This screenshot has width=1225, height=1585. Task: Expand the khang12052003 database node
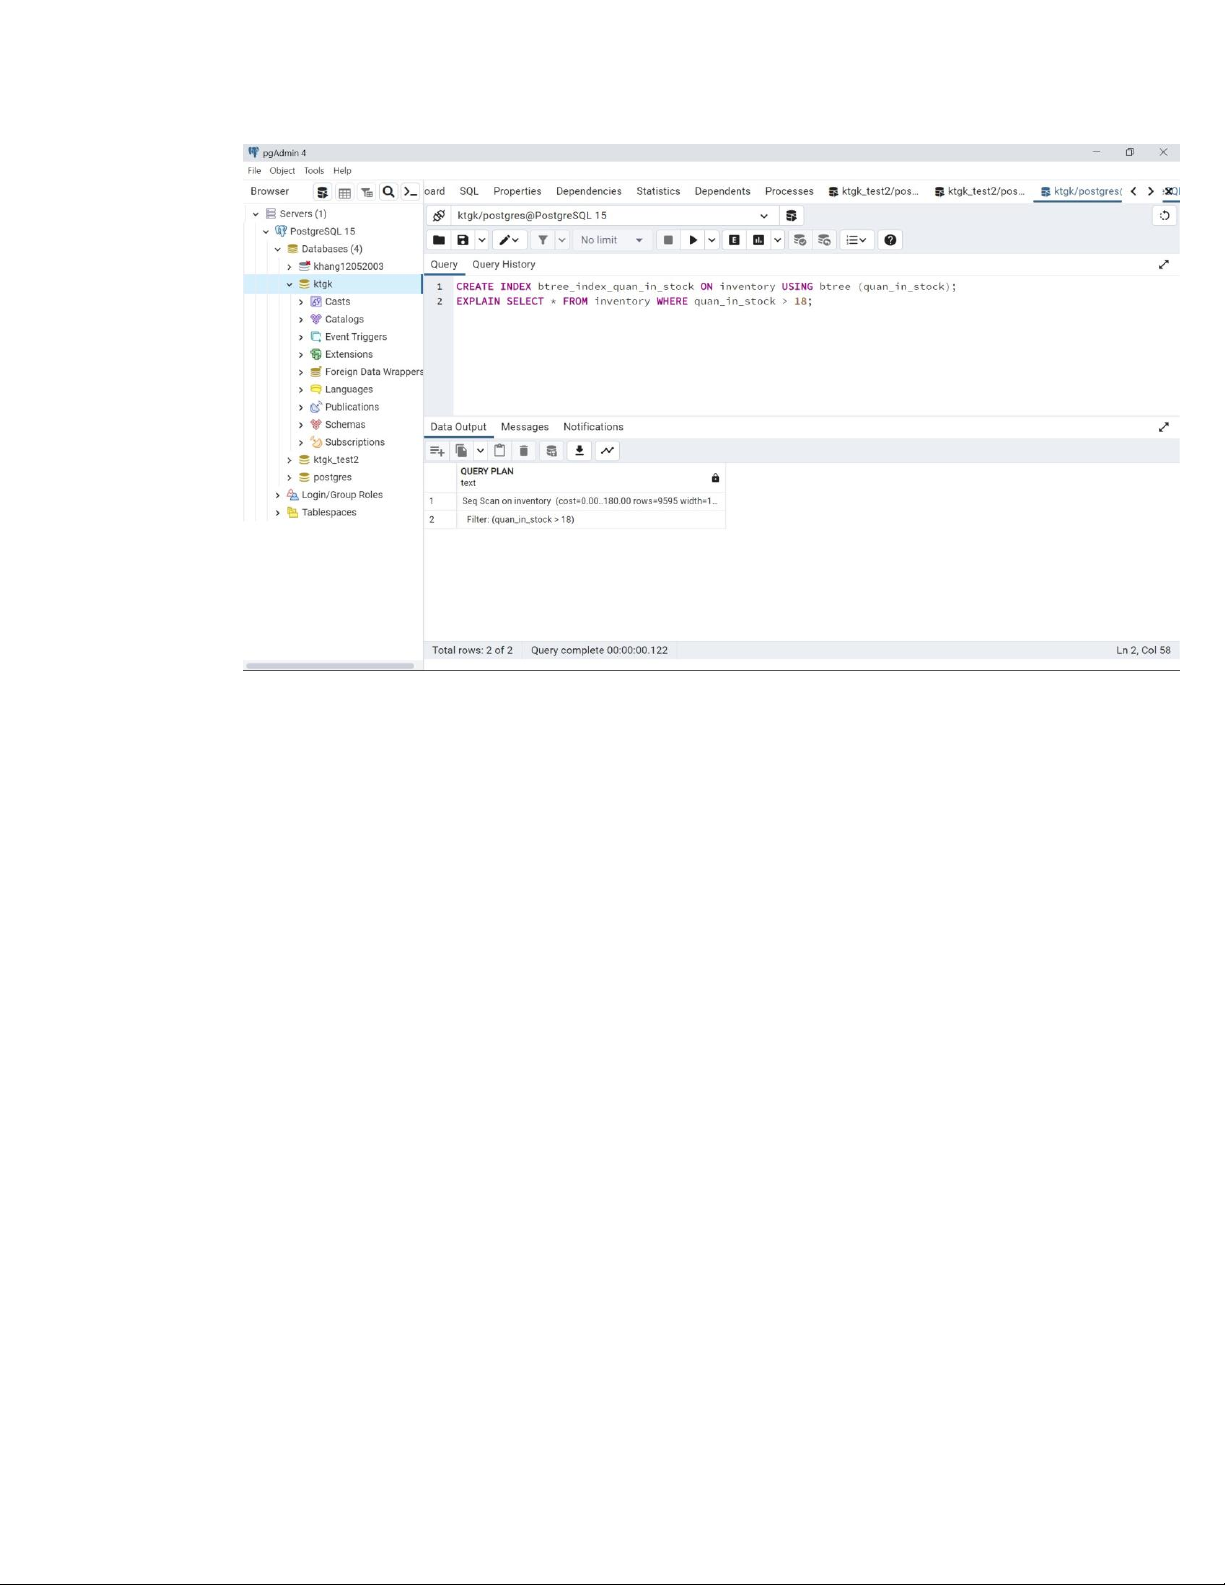point(290,267)
